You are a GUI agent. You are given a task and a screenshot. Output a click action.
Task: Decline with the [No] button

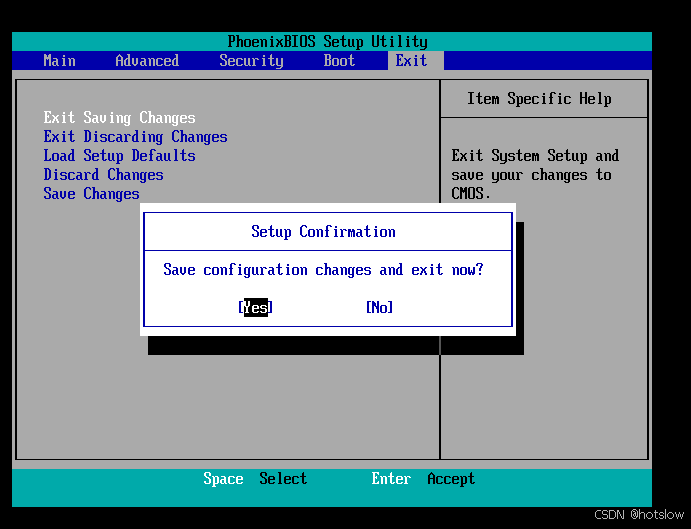(x=379, y=307)
